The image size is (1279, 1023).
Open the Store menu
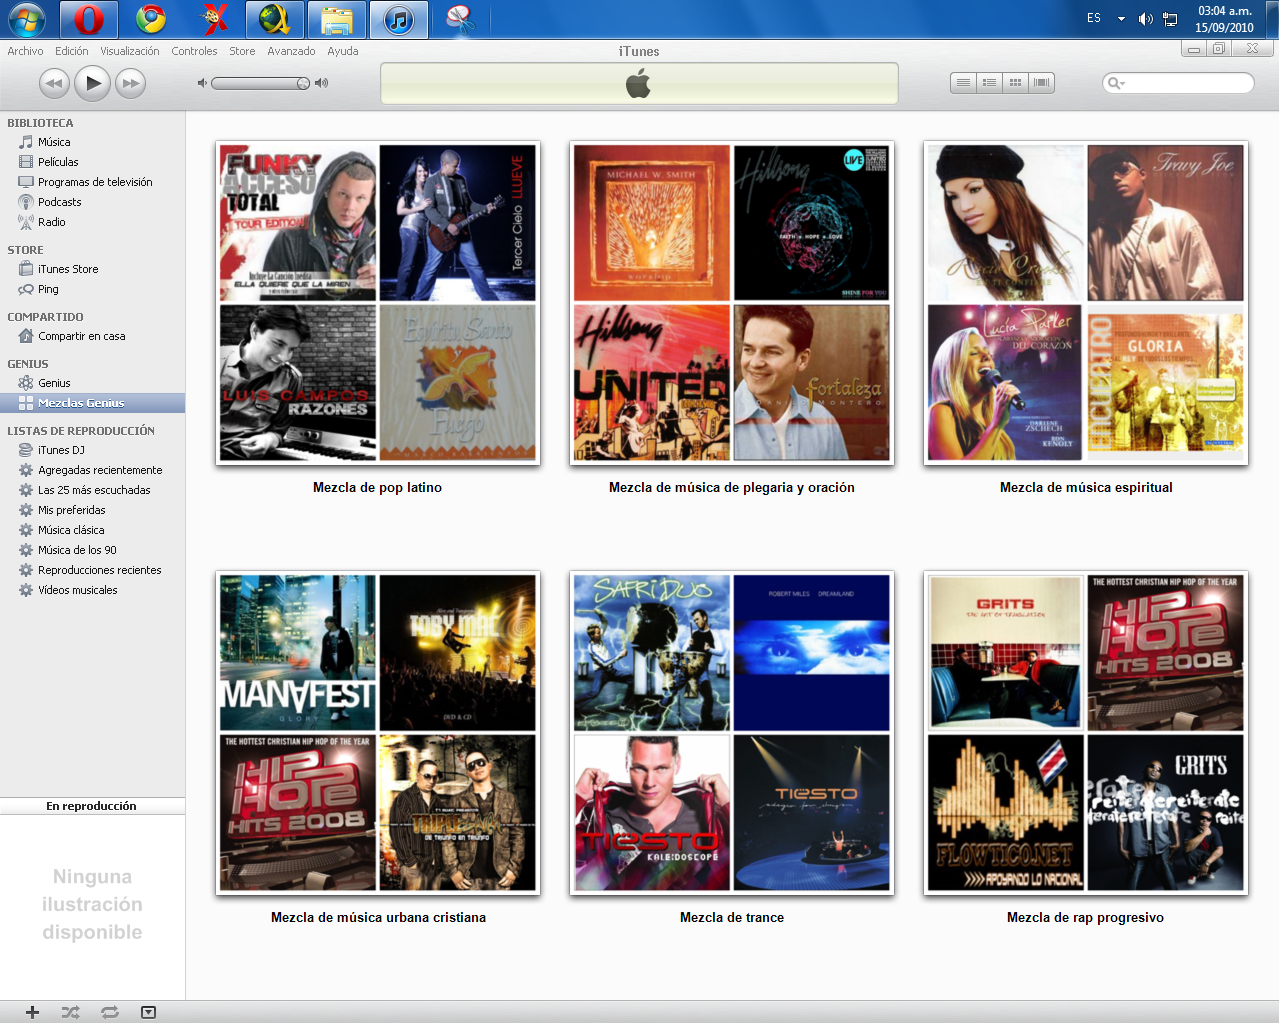[242, 51]
